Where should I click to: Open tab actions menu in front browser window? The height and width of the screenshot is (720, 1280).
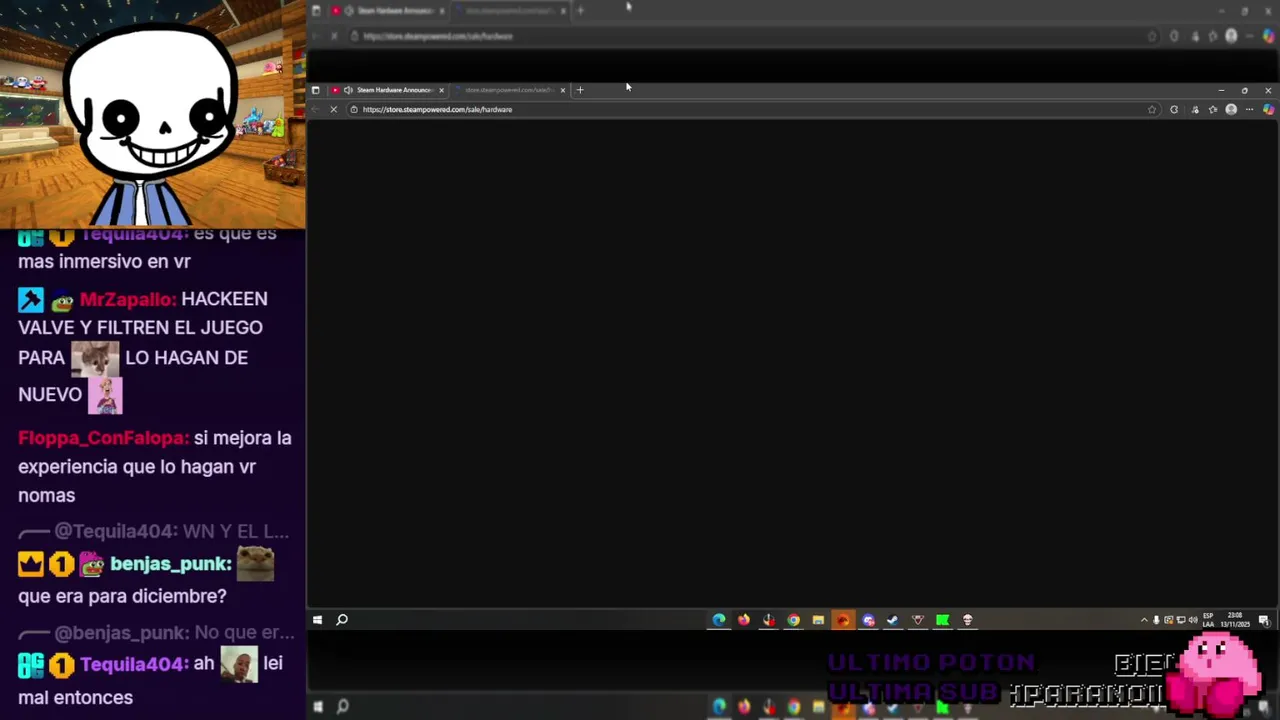(315, 90)
